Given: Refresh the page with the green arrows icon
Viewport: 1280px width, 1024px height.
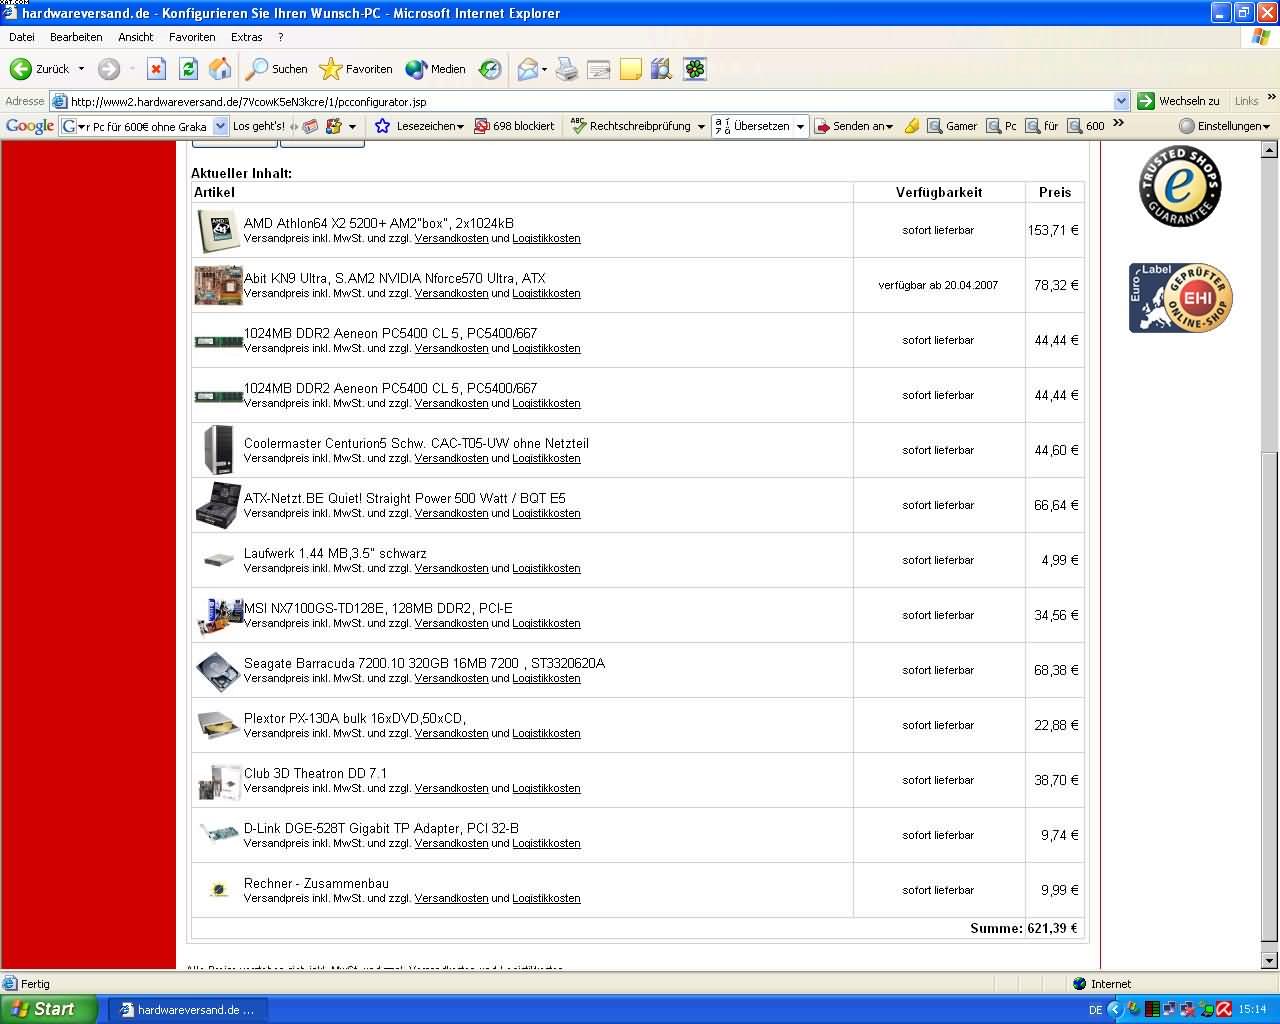Looking at the screenshot, I should point(188,69).
